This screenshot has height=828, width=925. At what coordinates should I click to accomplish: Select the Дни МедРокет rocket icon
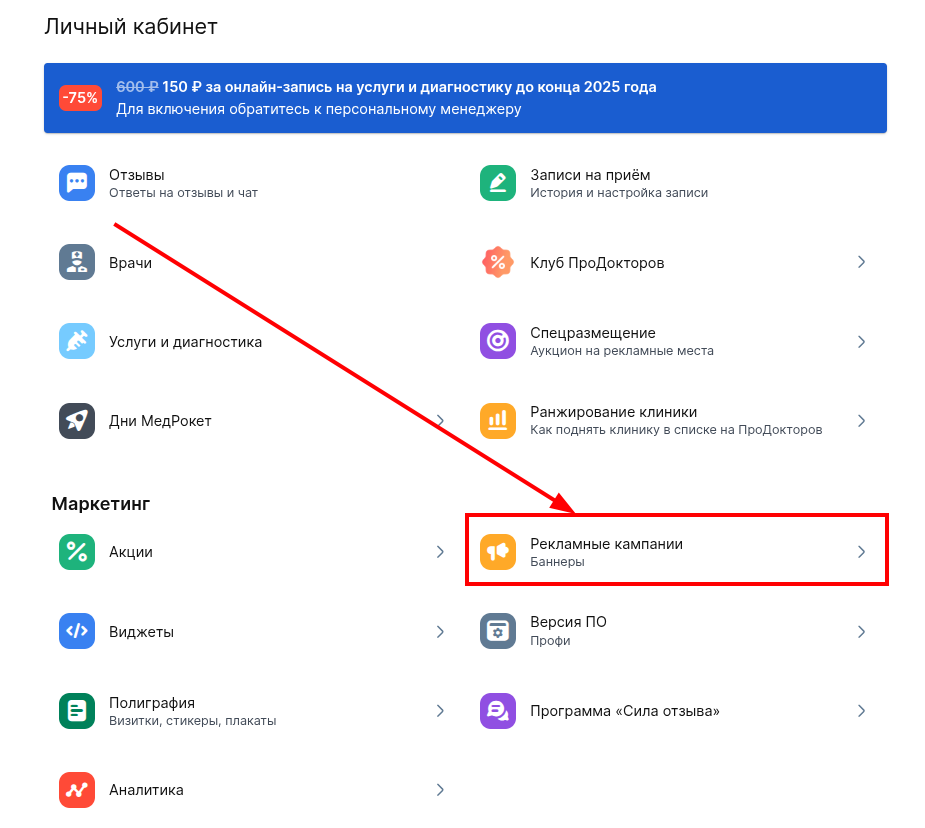coord(77,421)
